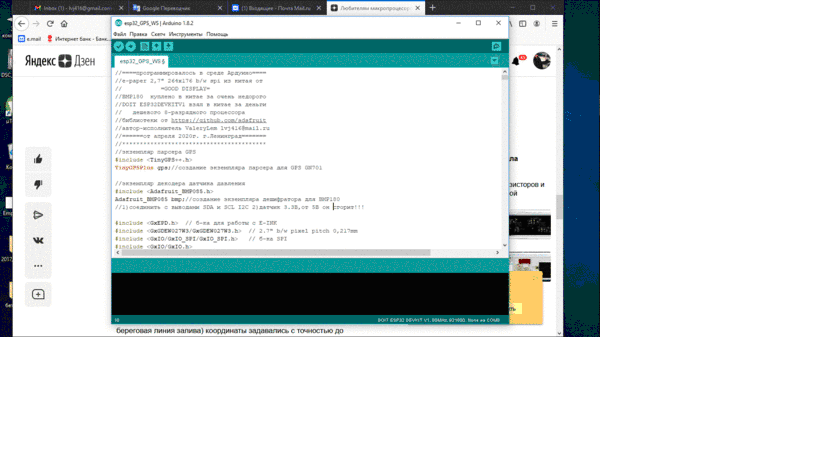Open the three-dots more options on Zen sidebar
The width and height of the screenshot is (819, 460).
point(38,266)
